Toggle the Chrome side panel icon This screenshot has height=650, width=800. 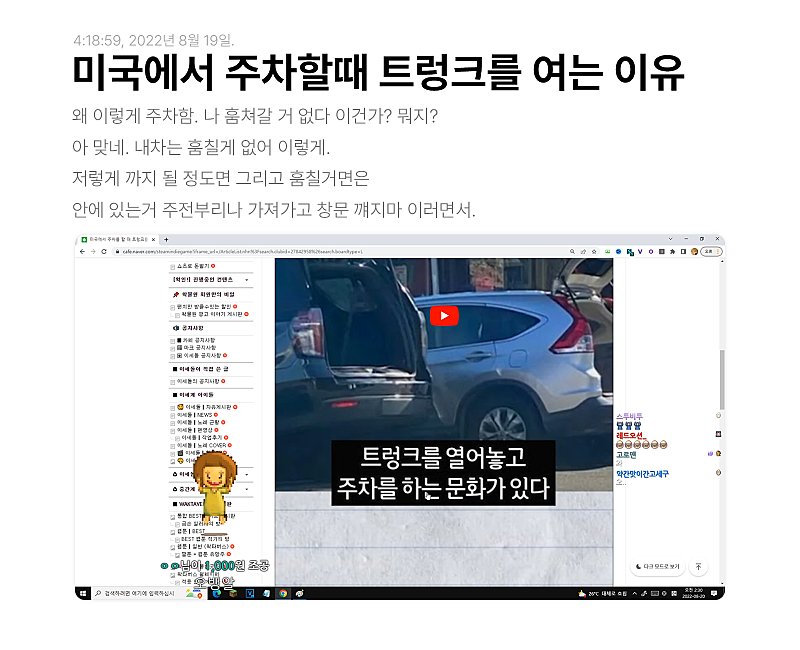[683, 252]
